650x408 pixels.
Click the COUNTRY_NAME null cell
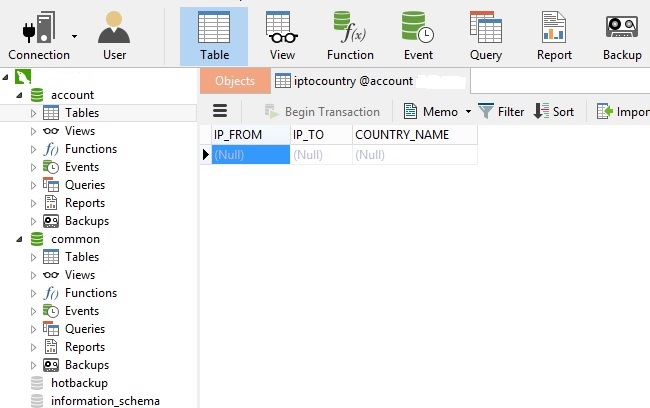click(415, 155)
